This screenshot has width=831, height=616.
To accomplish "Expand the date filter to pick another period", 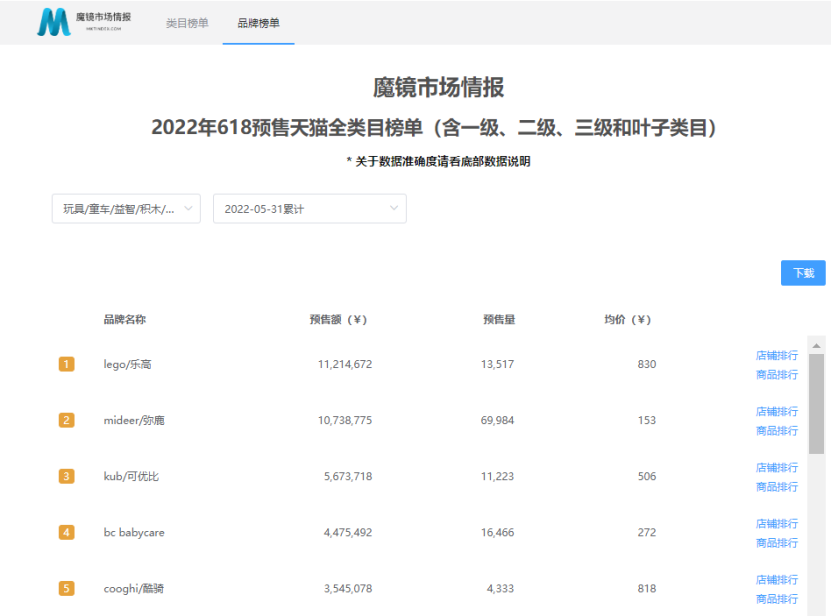I will click(310, 208).
